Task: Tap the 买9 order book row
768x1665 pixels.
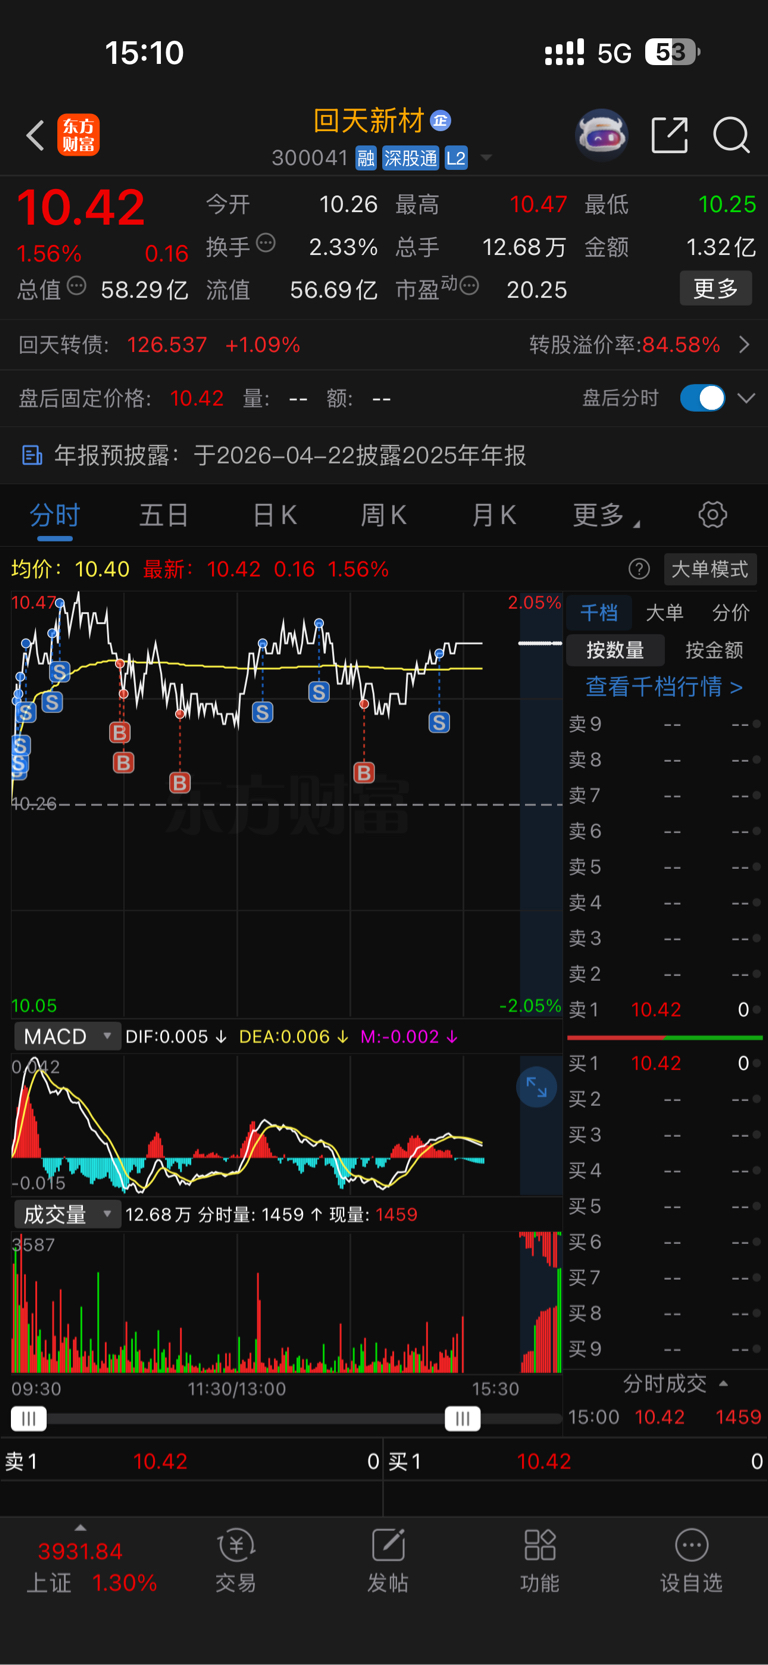Action: (x=664, y=1349)
